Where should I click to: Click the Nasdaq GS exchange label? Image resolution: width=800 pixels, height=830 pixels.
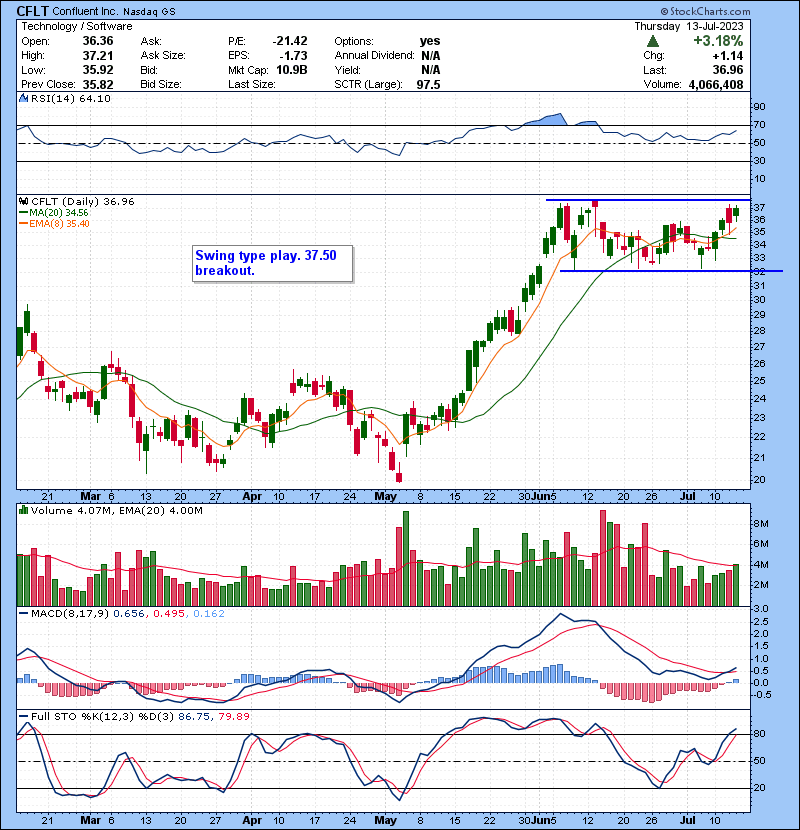click(x=149, y=12)
